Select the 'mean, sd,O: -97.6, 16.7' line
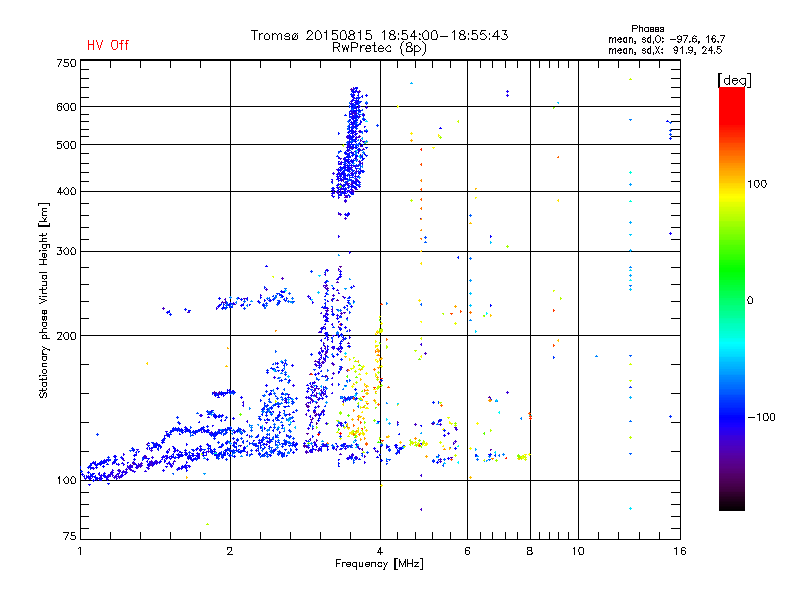The image size is (800, 600). click(666, 39)
